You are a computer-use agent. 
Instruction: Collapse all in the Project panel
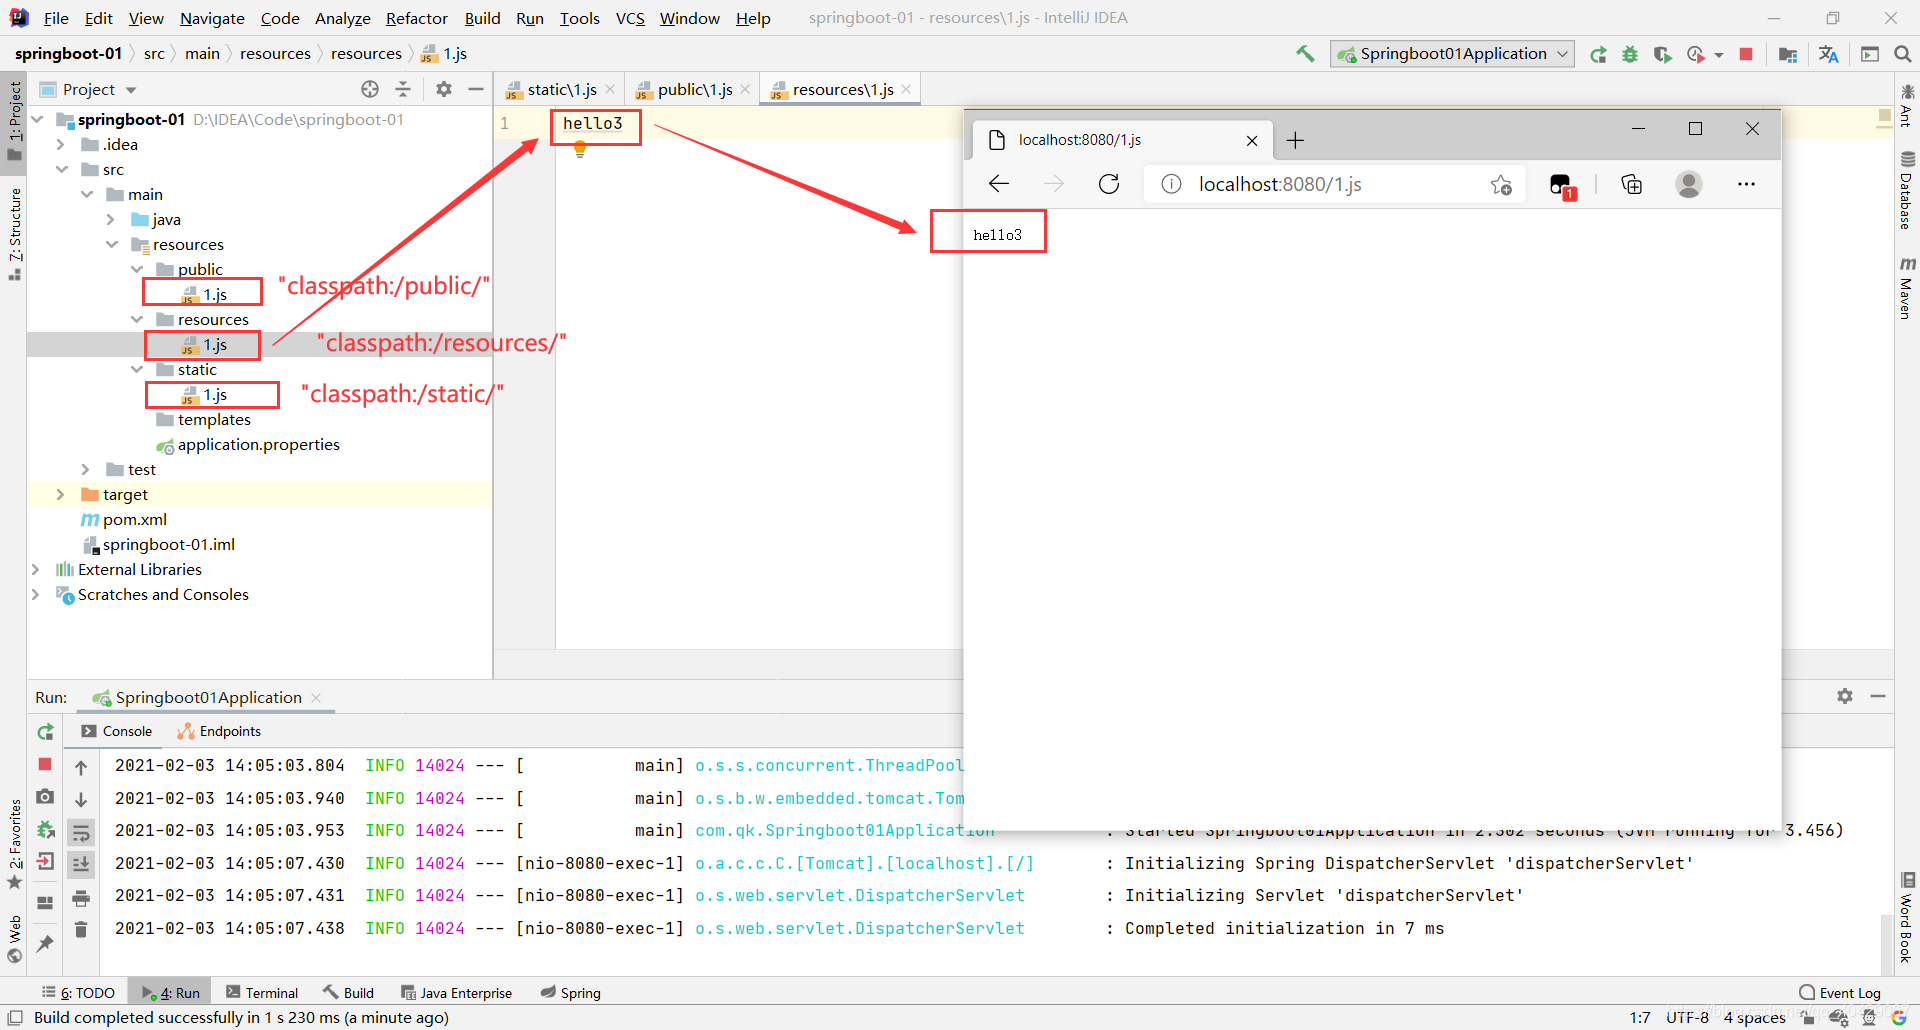[403, 89]
